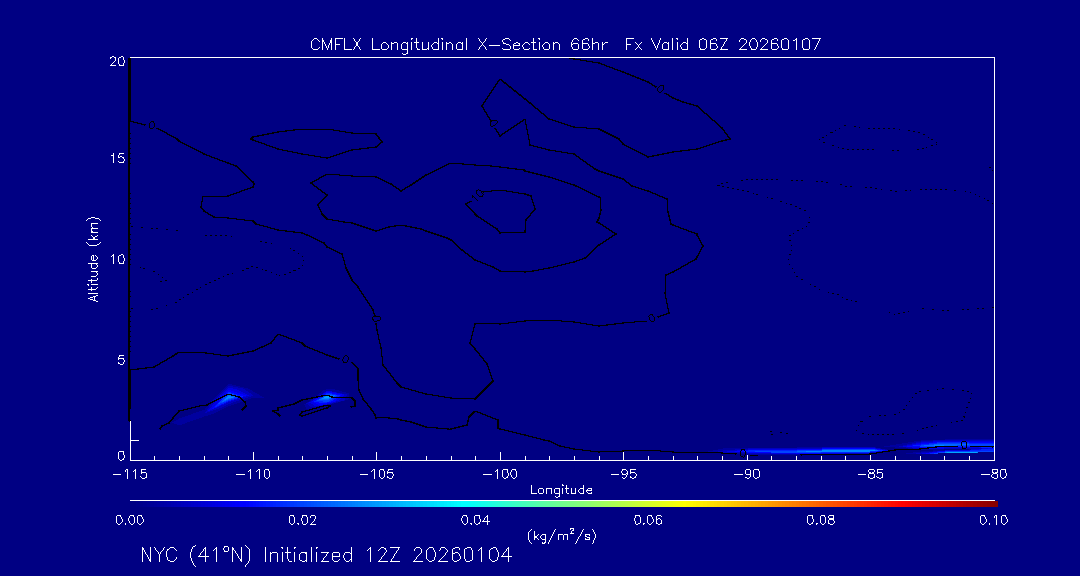Click the colorbar label "0.08"
1080x576 pixels.
click(821, 520)
